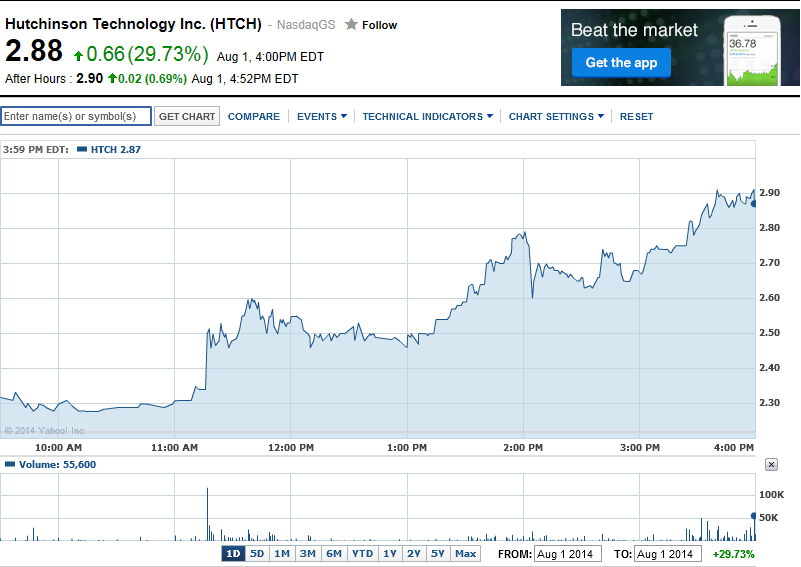Click the Hutchinson Technology Inc. (HTCH) title
801x567 pixels.
(133, 24)
